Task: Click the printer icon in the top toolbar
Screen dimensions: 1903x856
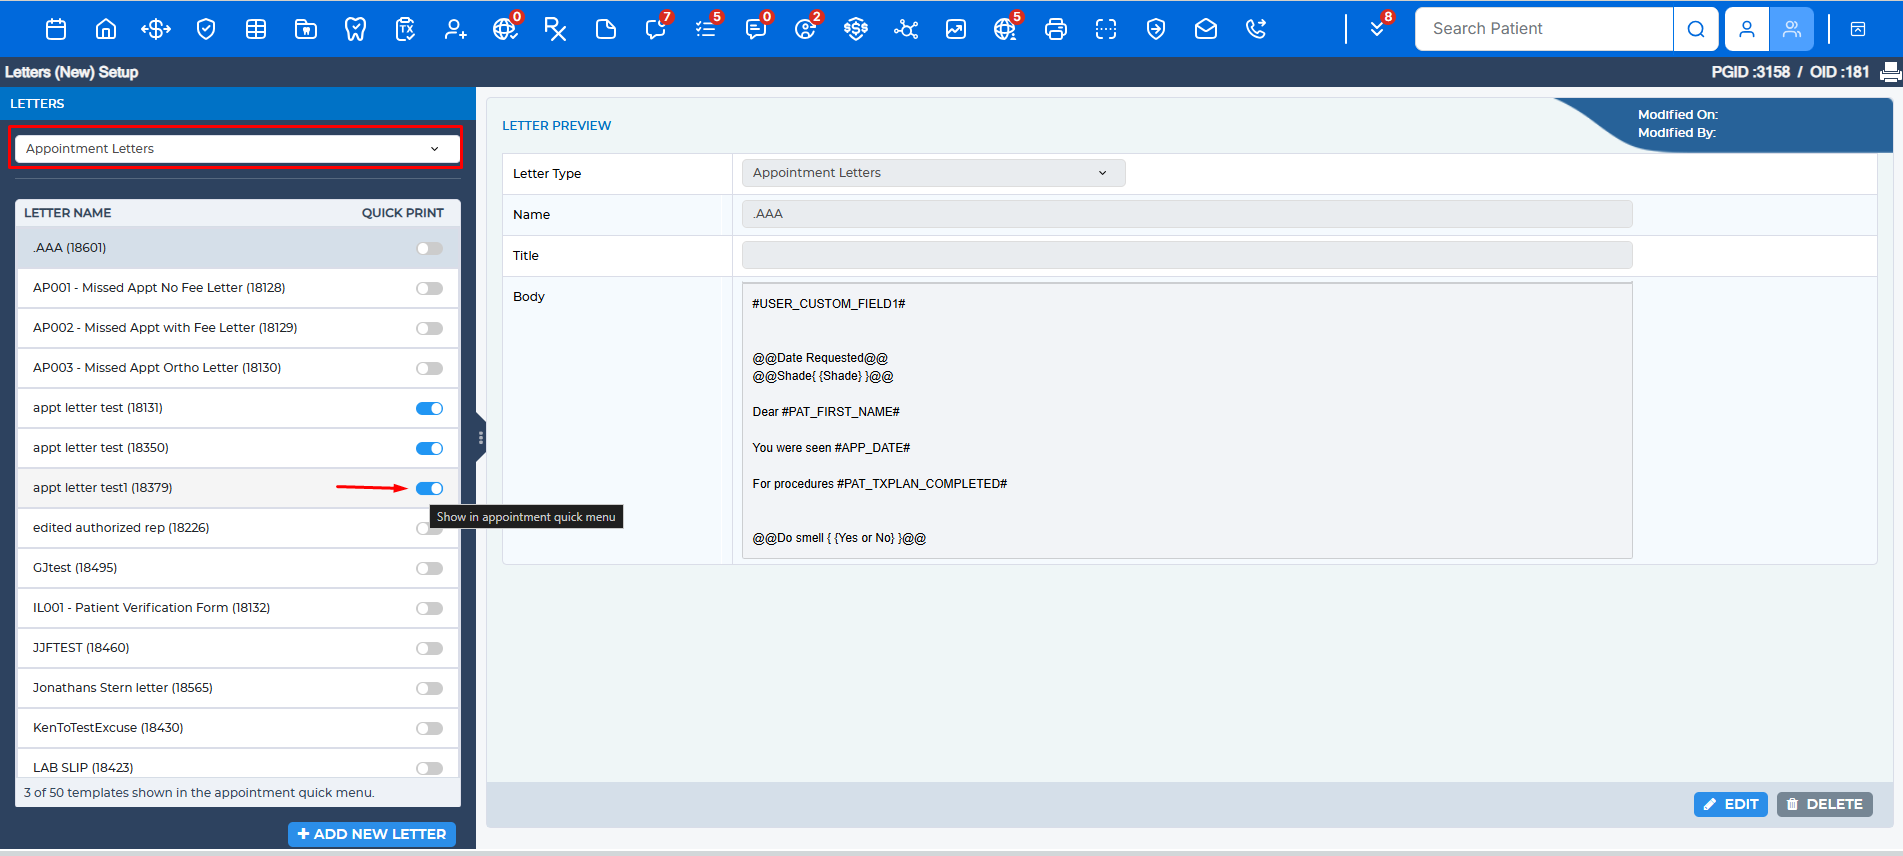Action: [1055, 29]
